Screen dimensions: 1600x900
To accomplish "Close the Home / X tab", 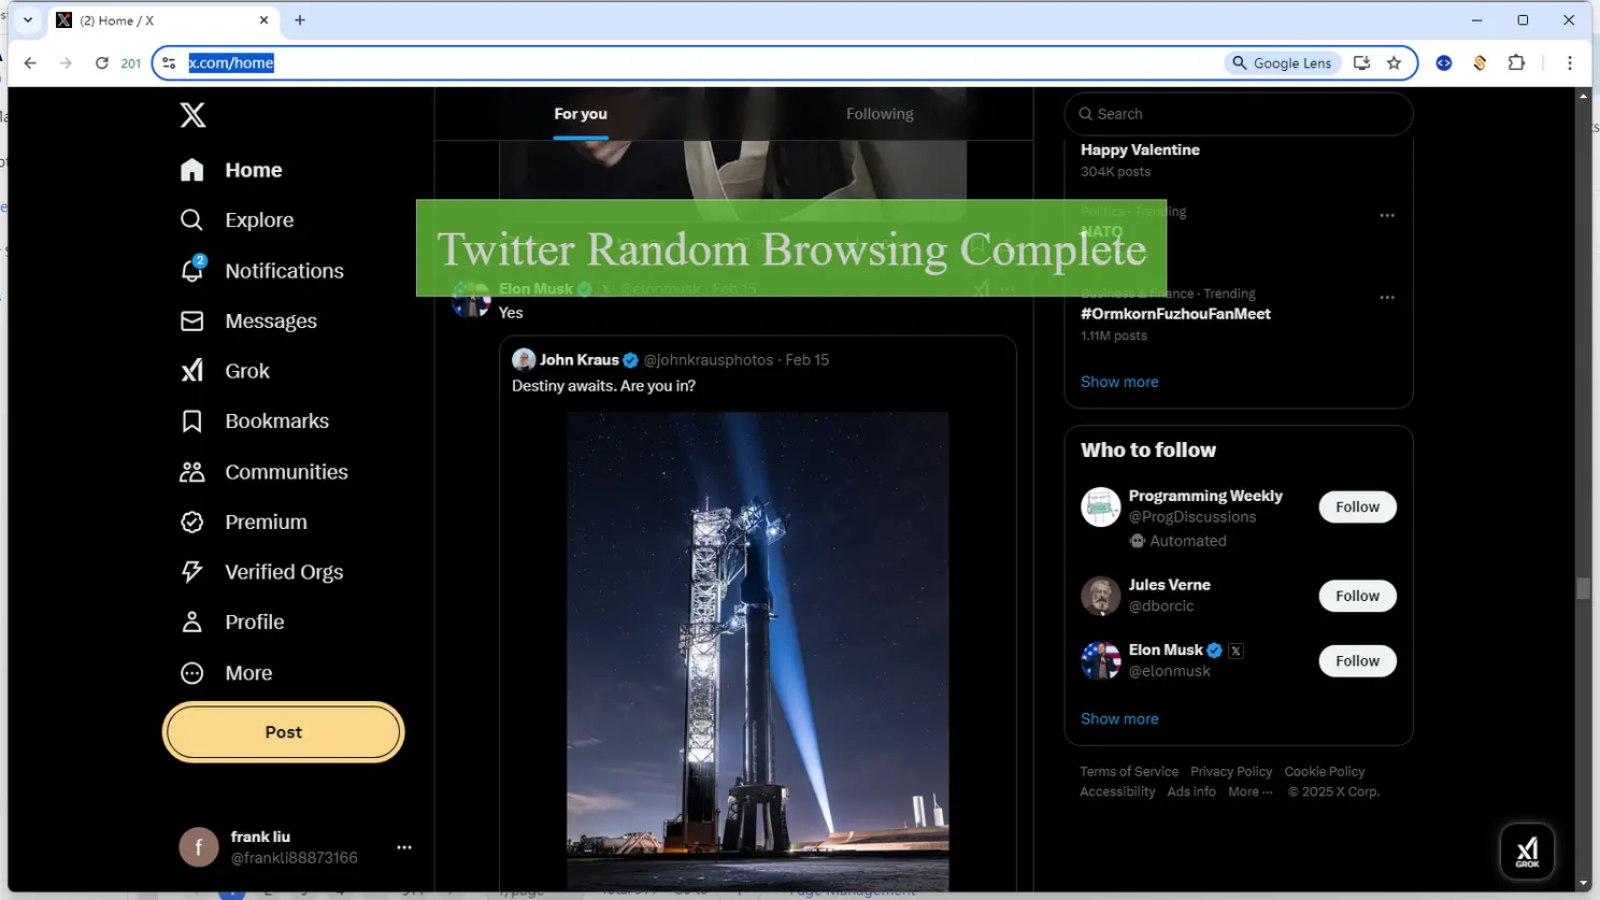I will (264, 20).
